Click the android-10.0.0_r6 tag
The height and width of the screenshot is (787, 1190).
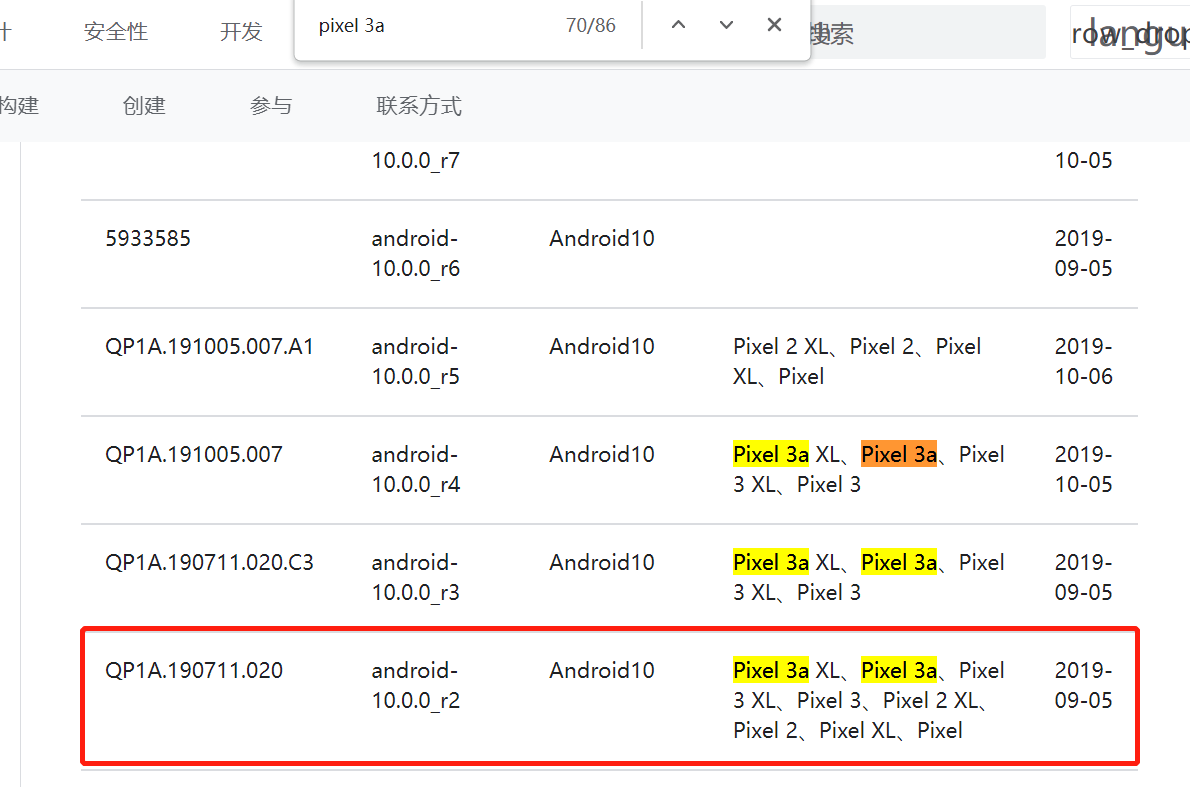coord(415,254)
